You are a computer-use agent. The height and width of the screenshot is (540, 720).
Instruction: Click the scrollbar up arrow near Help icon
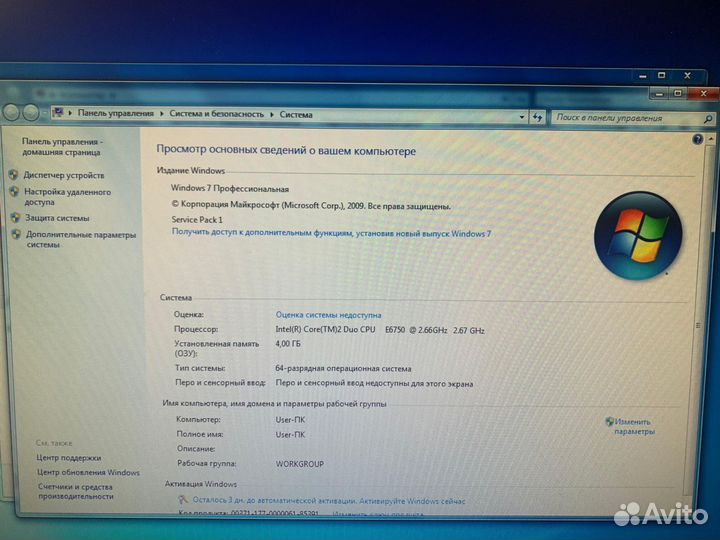[x=711, y=139]
